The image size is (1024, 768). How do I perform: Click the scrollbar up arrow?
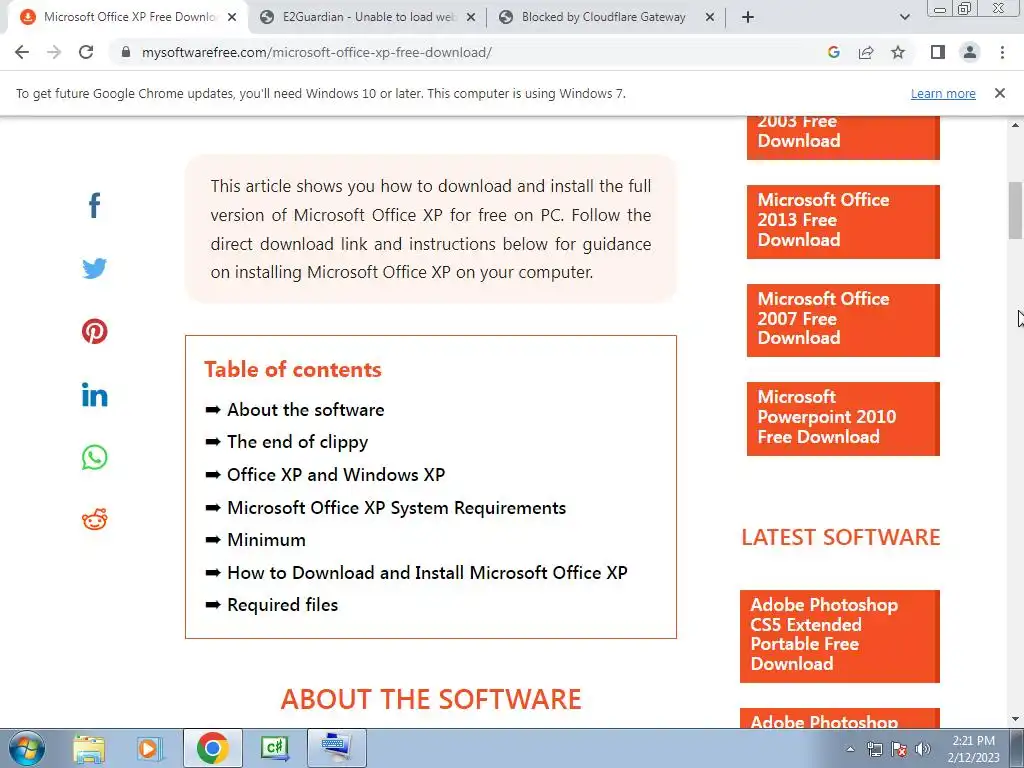click(1015, 125)
